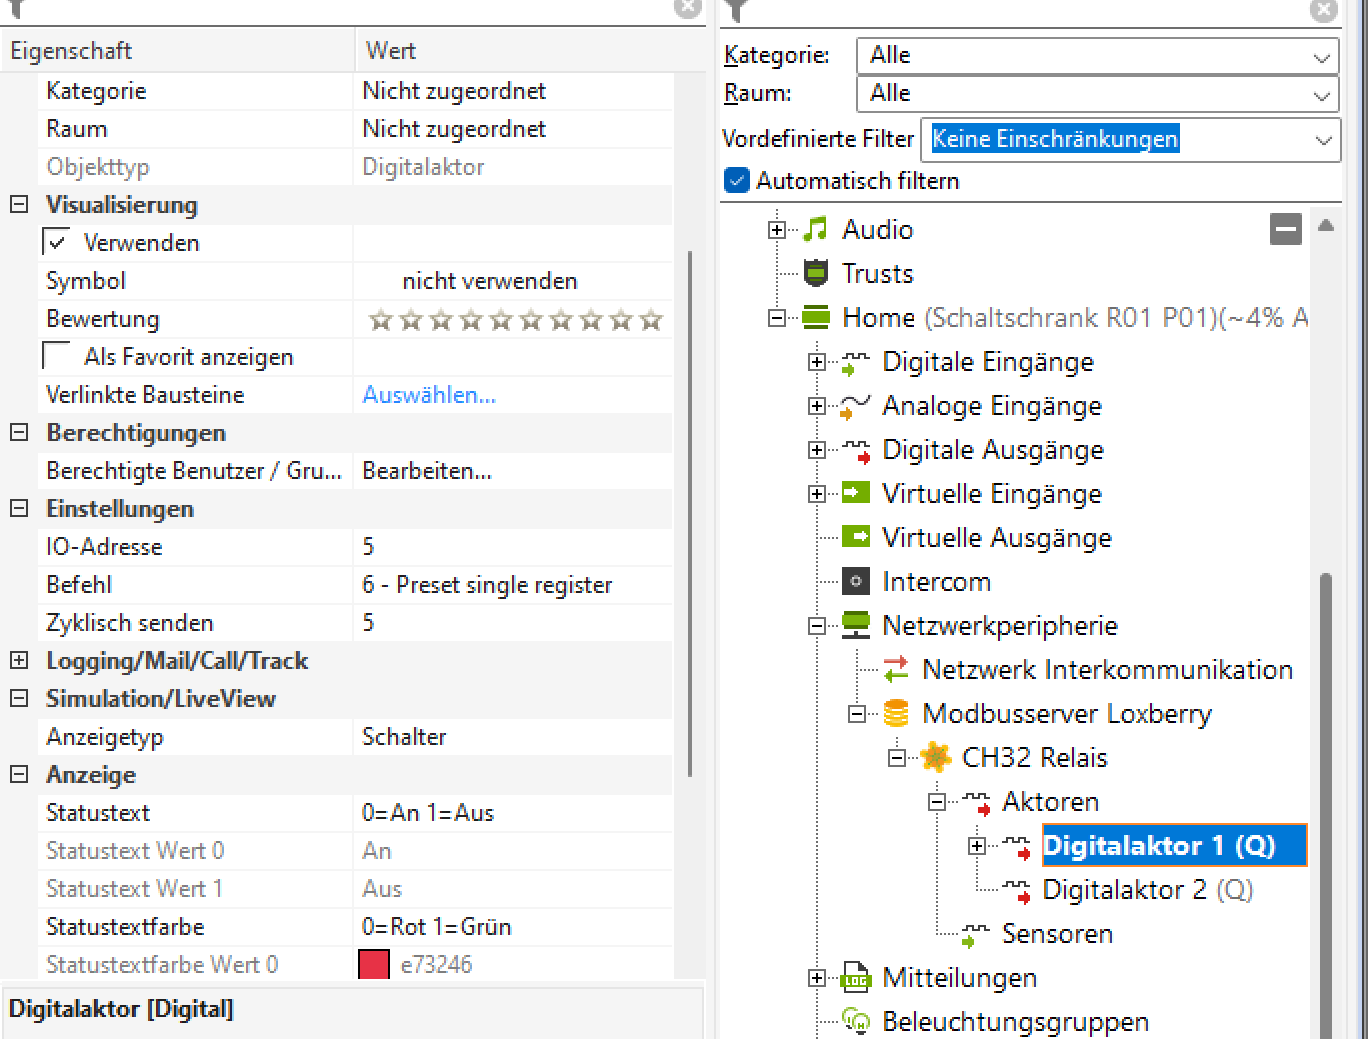Screen dimensions: 1371x1039
Task: Click the Trusts shield icon
Action: (x=816, y=273)
